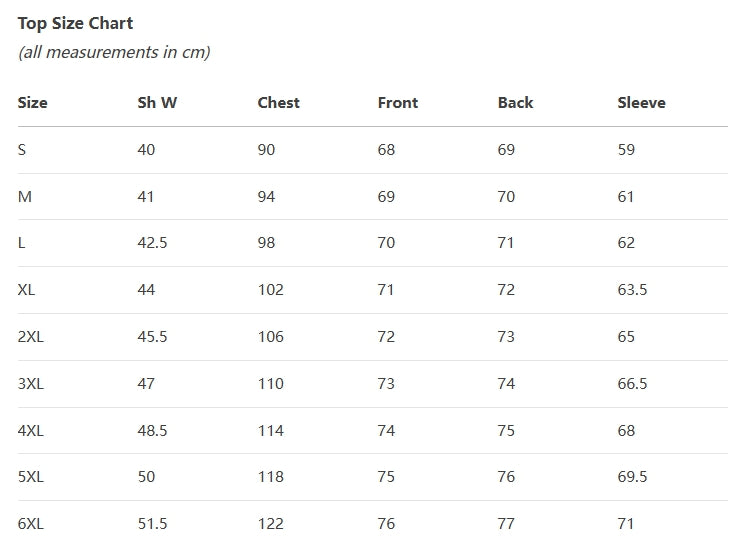The height and width of the screenshot is (547, 730).
Task: Click the M size row label
Action: [x=25, y=196]
